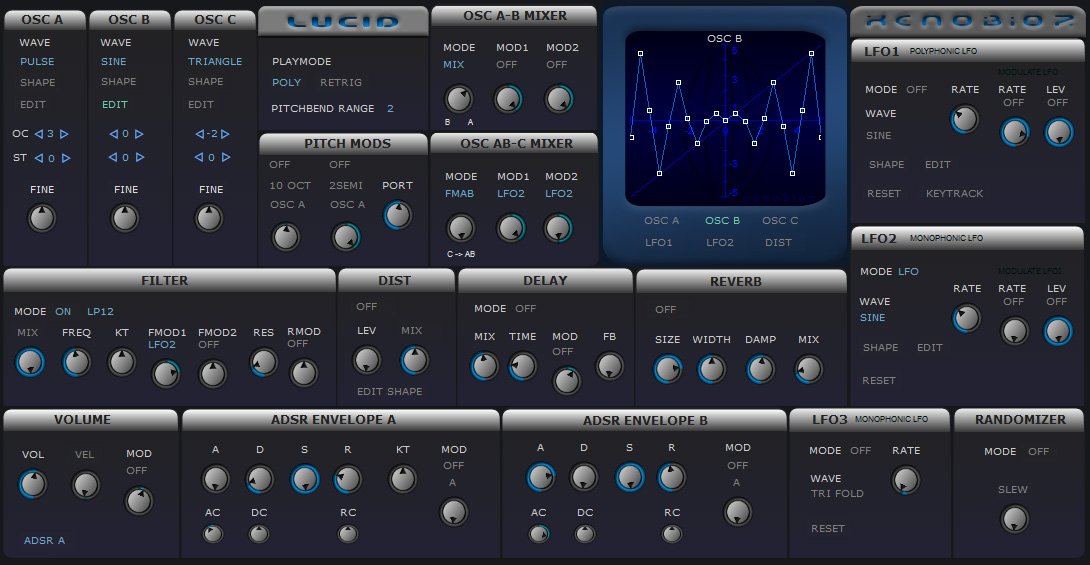The width and height of the screenshot is (1090, 565).
Task: Click the reverb SIZE knob
Action: (667, 370)
